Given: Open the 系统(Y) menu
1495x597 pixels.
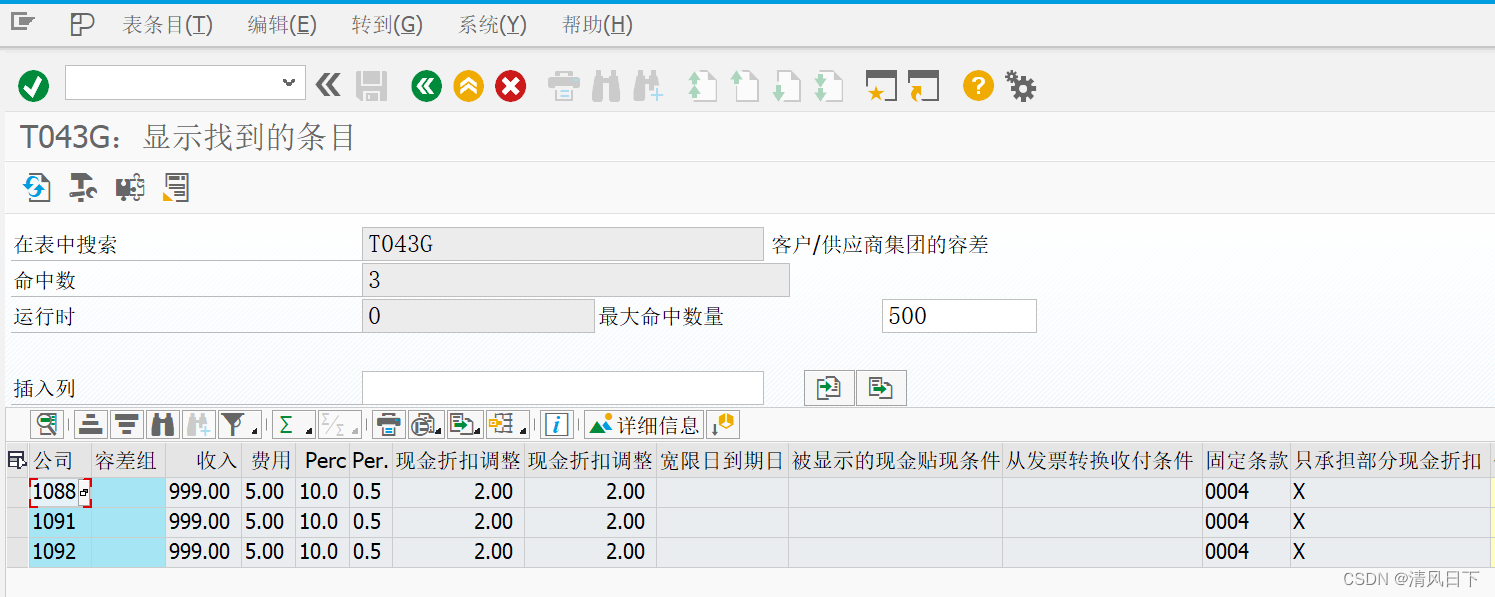Looking at the screenshot, I should click(491, 24).
